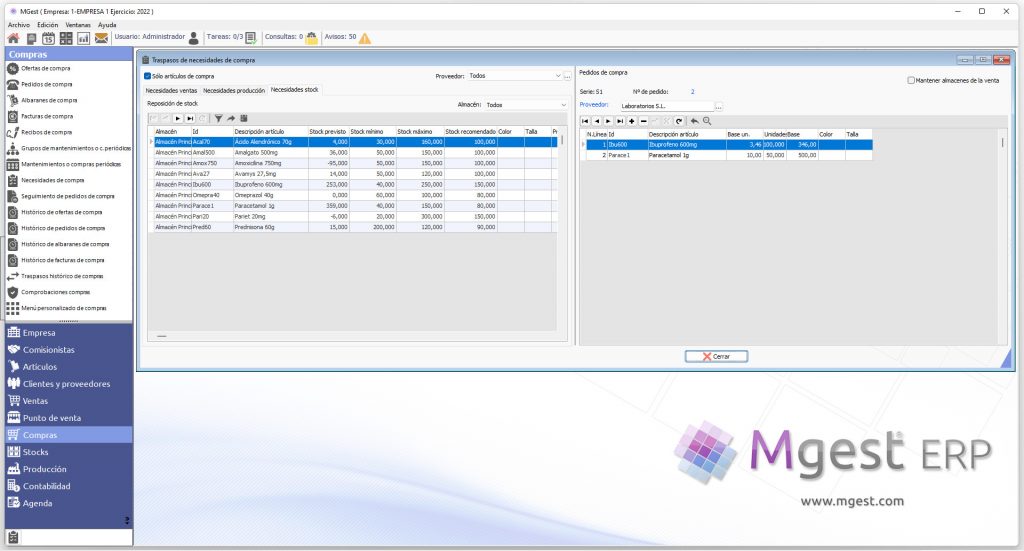Open the bar chart icon in toolbar
The image size is (1024, 551).
84,39
